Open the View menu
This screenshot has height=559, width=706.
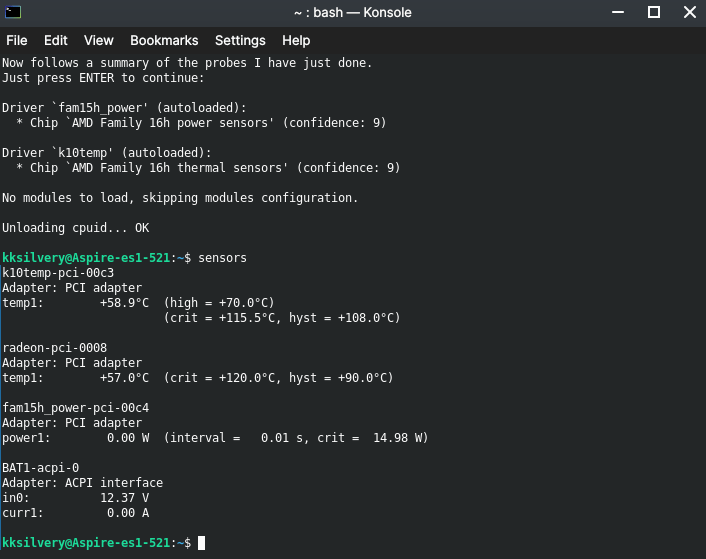pyautogui.click(x=99, y=41)
